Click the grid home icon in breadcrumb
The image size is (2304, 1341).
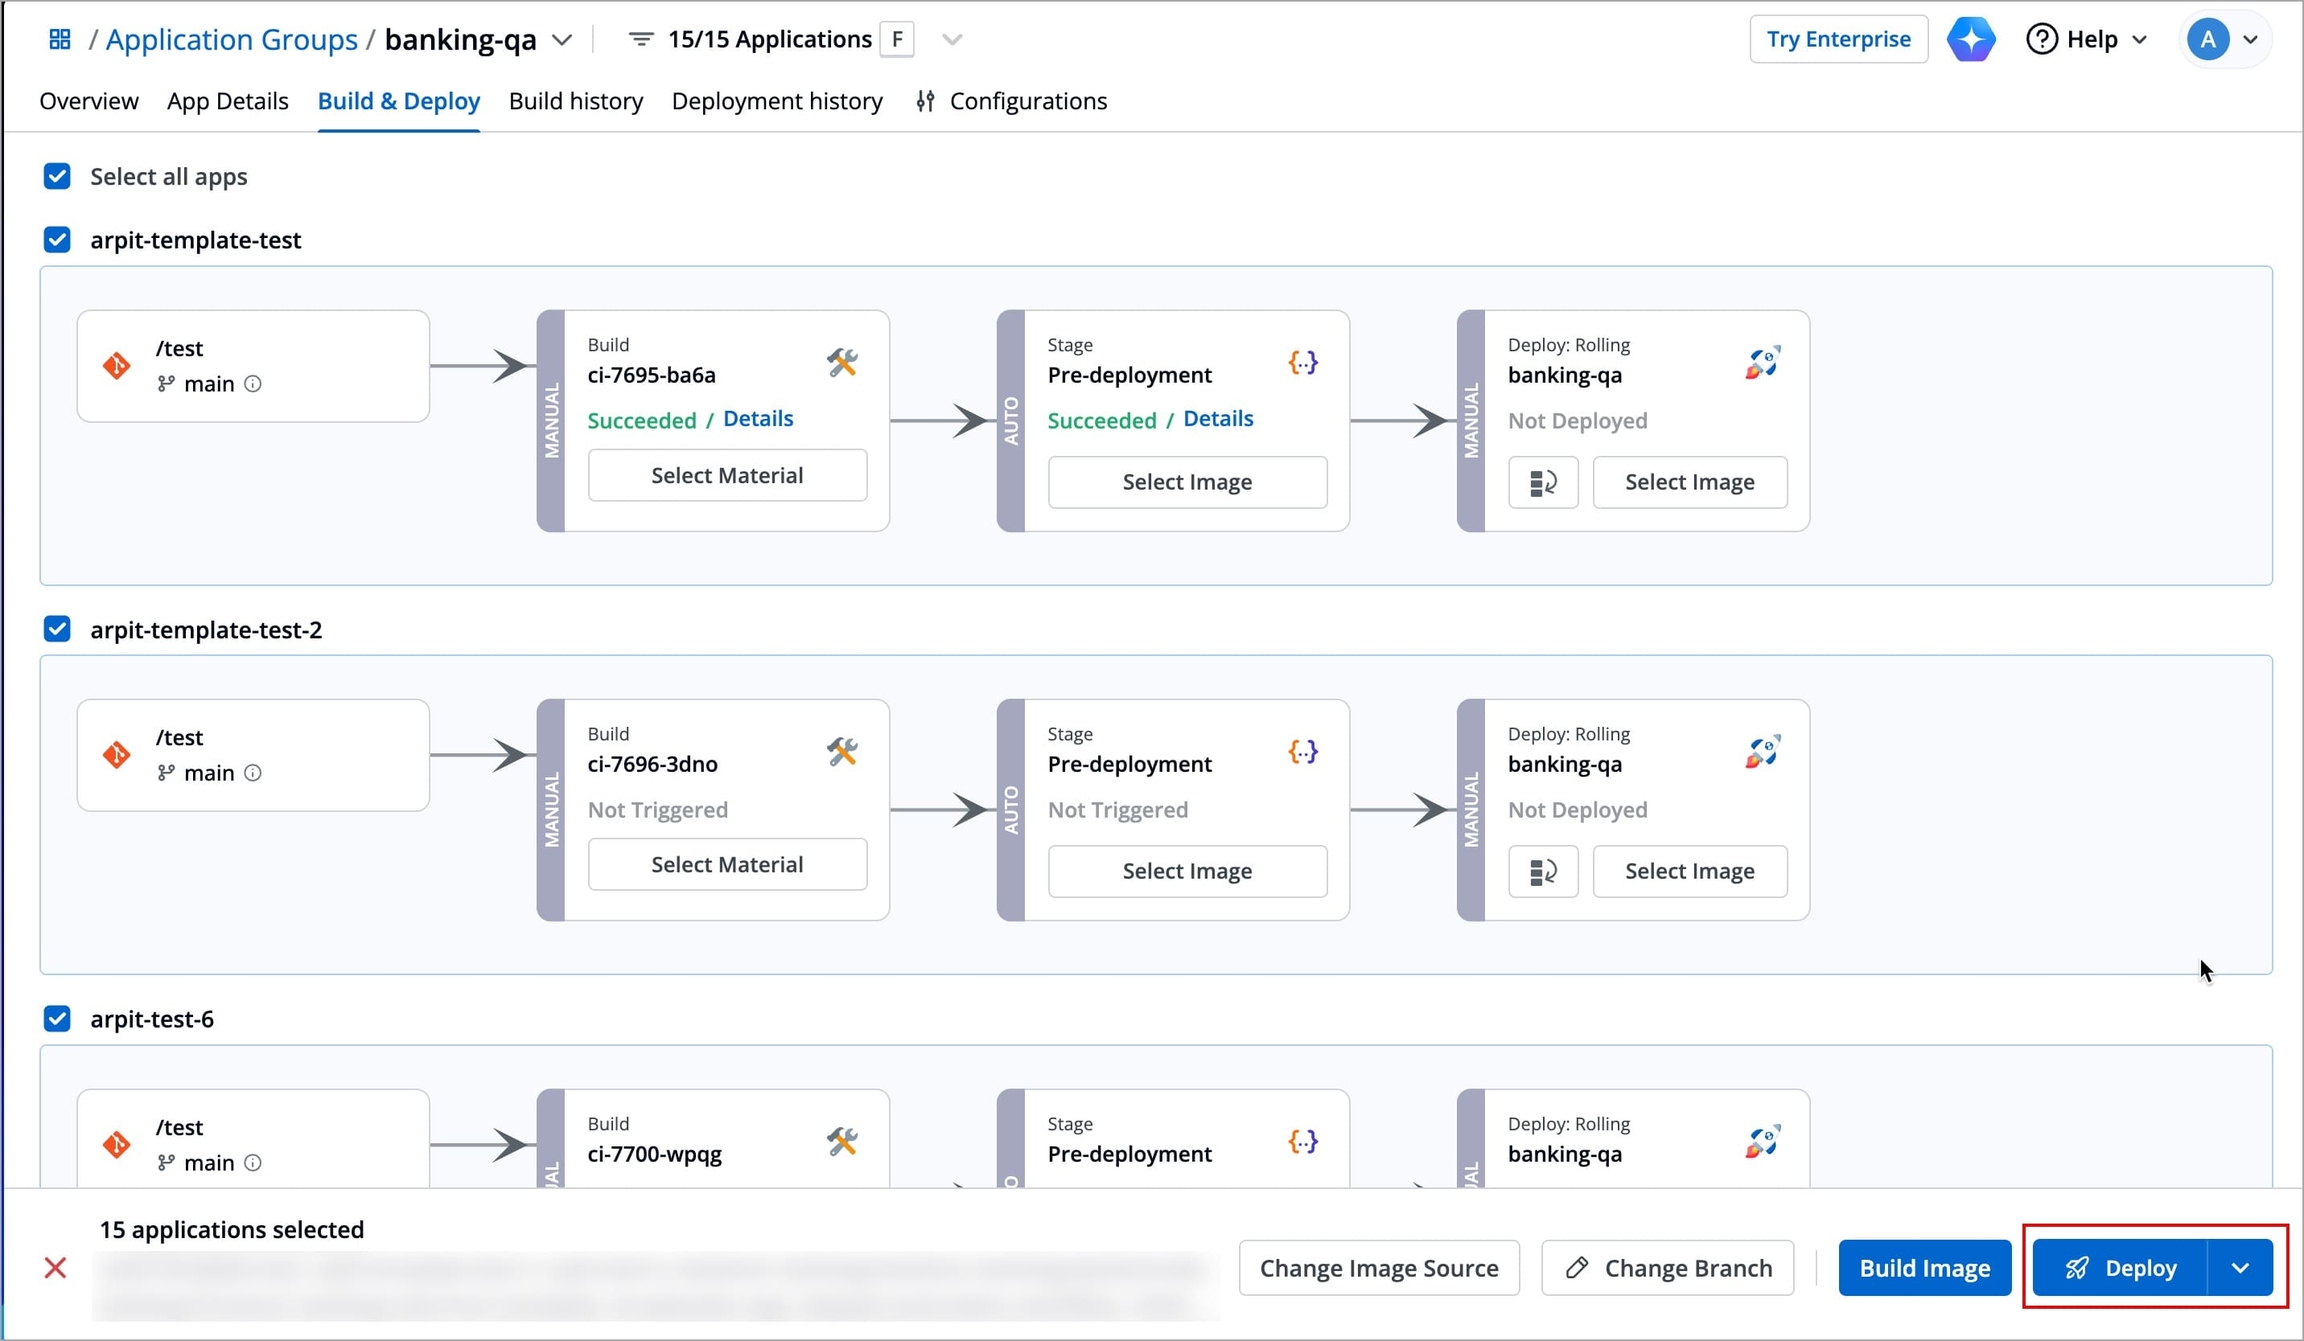(59, 39)
